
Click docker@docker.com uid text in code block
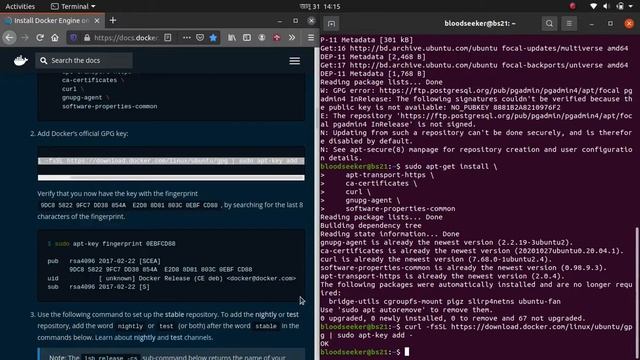pyautogui.click(x=261, y=278)
